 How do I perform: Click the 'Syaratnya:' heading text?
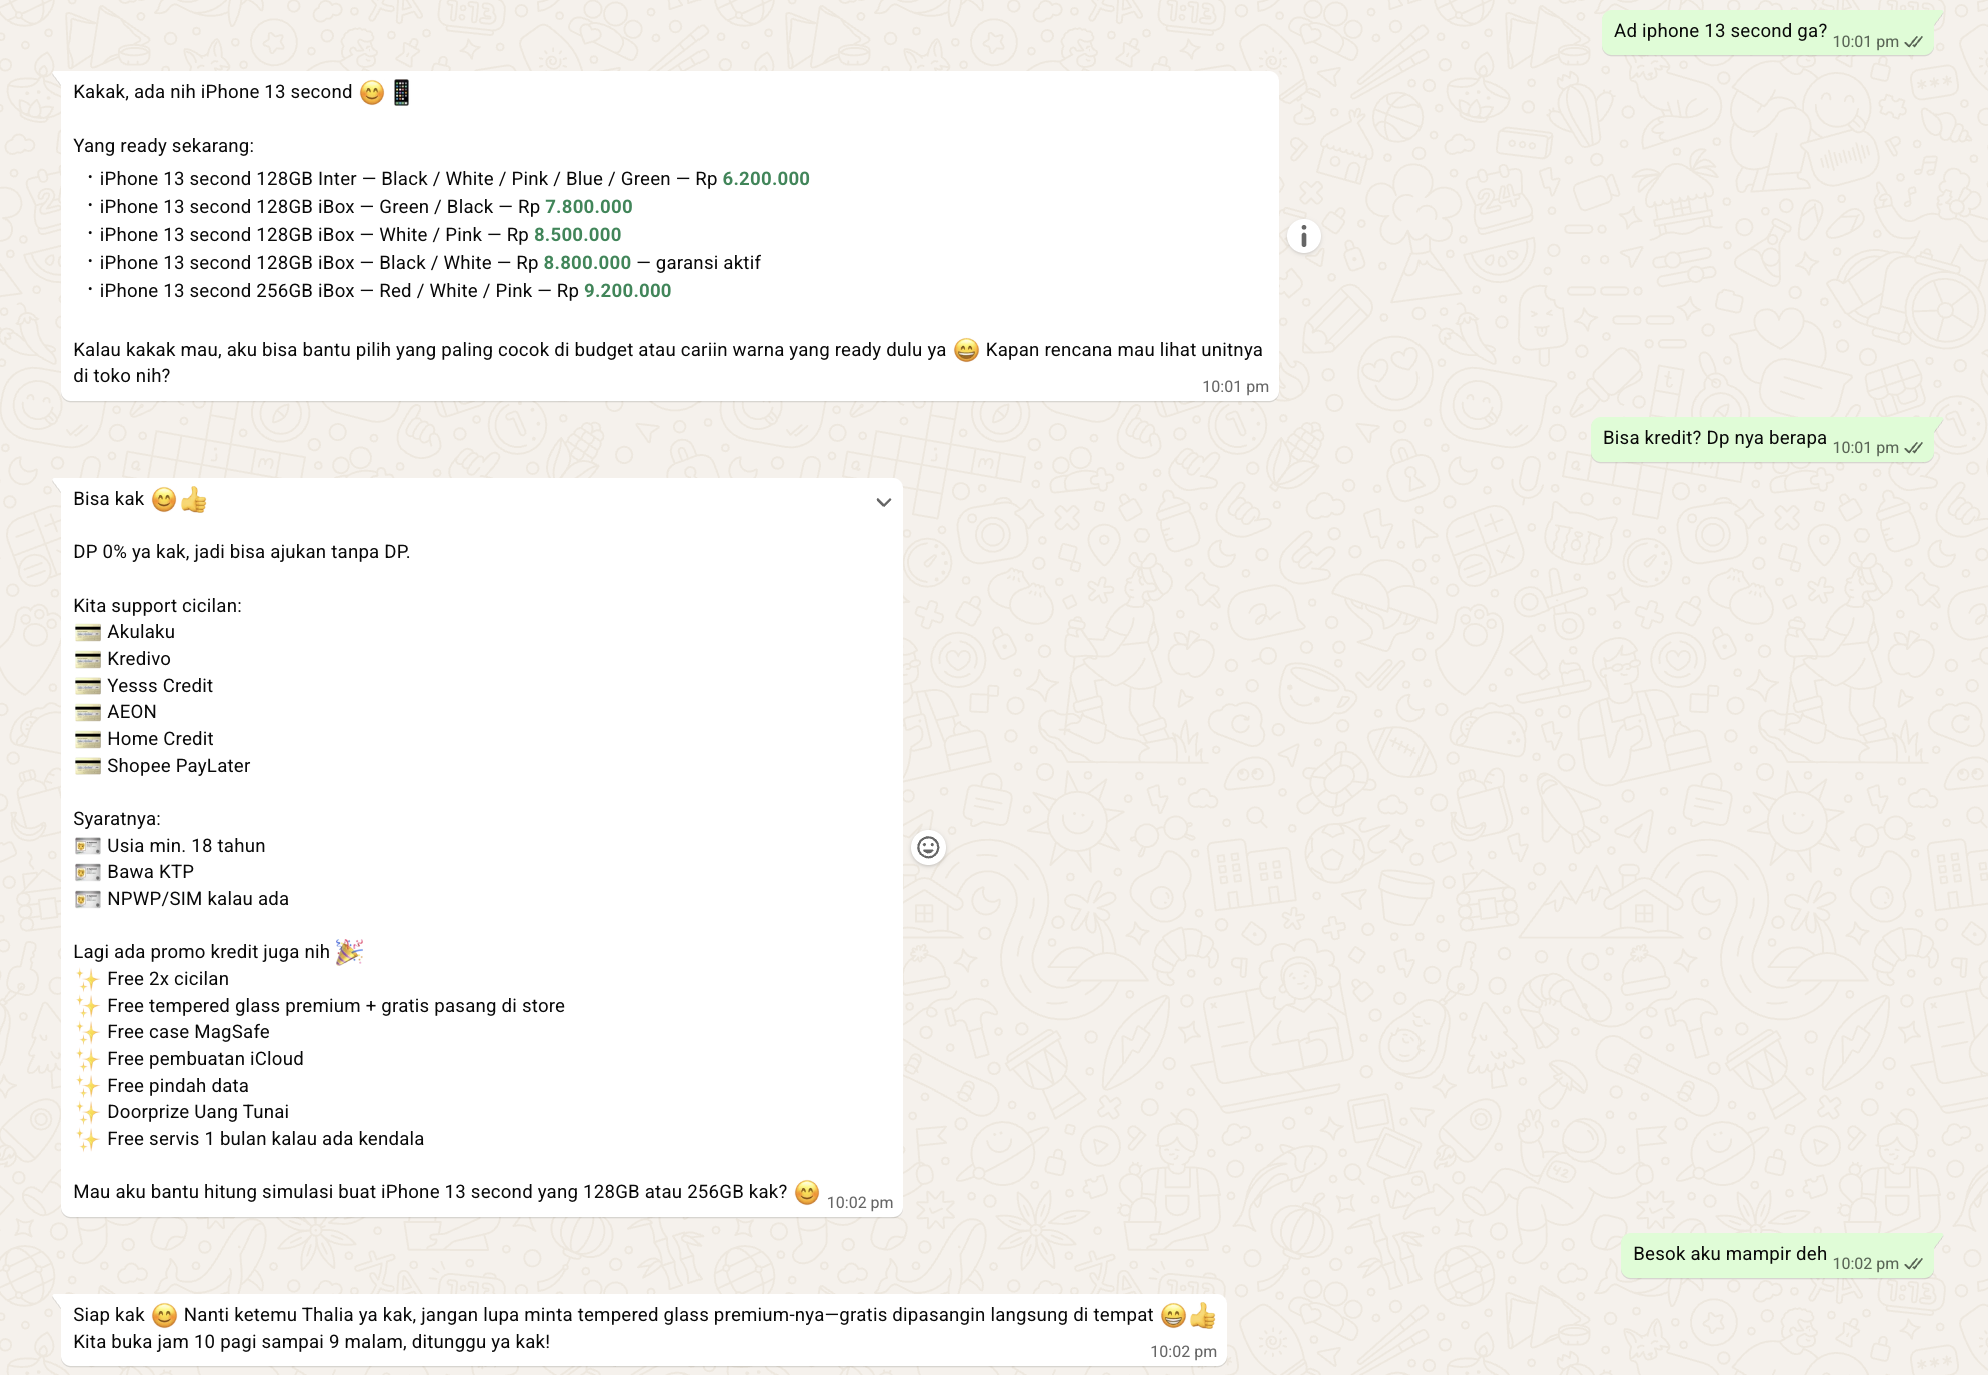[117, 819]
